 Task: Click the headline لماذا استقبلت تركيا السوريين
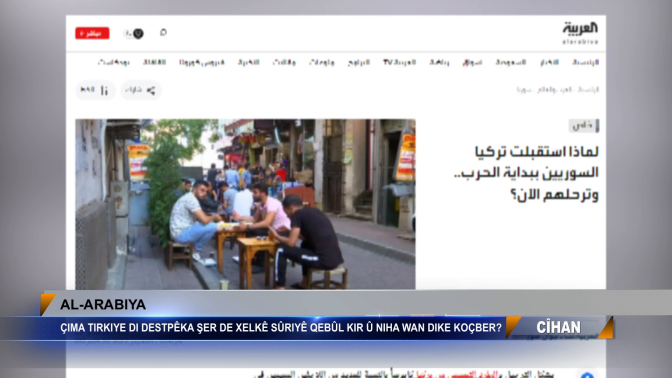(x=526, y=173)
